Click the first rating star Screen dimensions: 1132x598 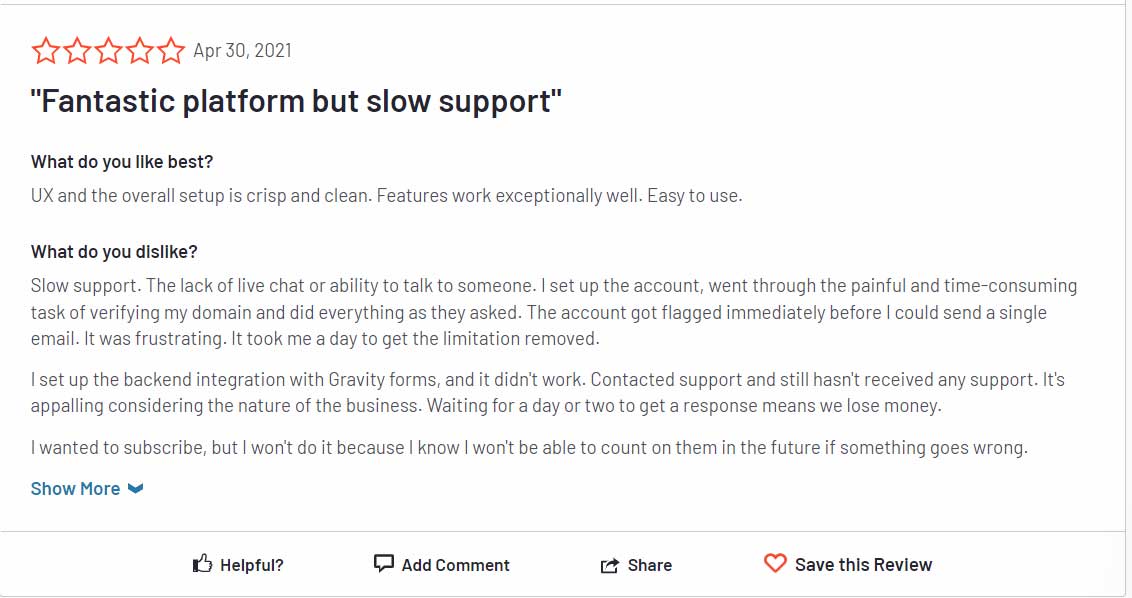[x=45, y=51]
